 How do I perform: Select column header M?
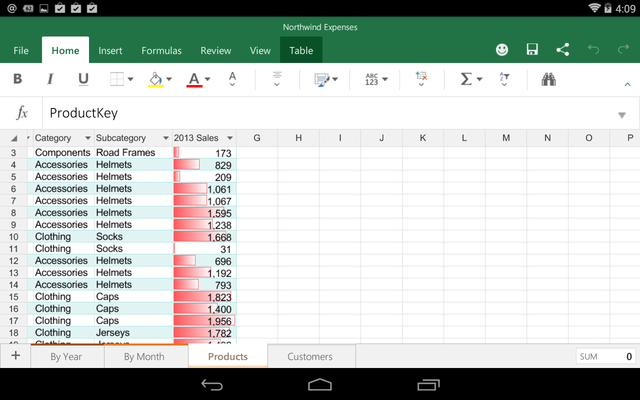[x=506, y=138]
